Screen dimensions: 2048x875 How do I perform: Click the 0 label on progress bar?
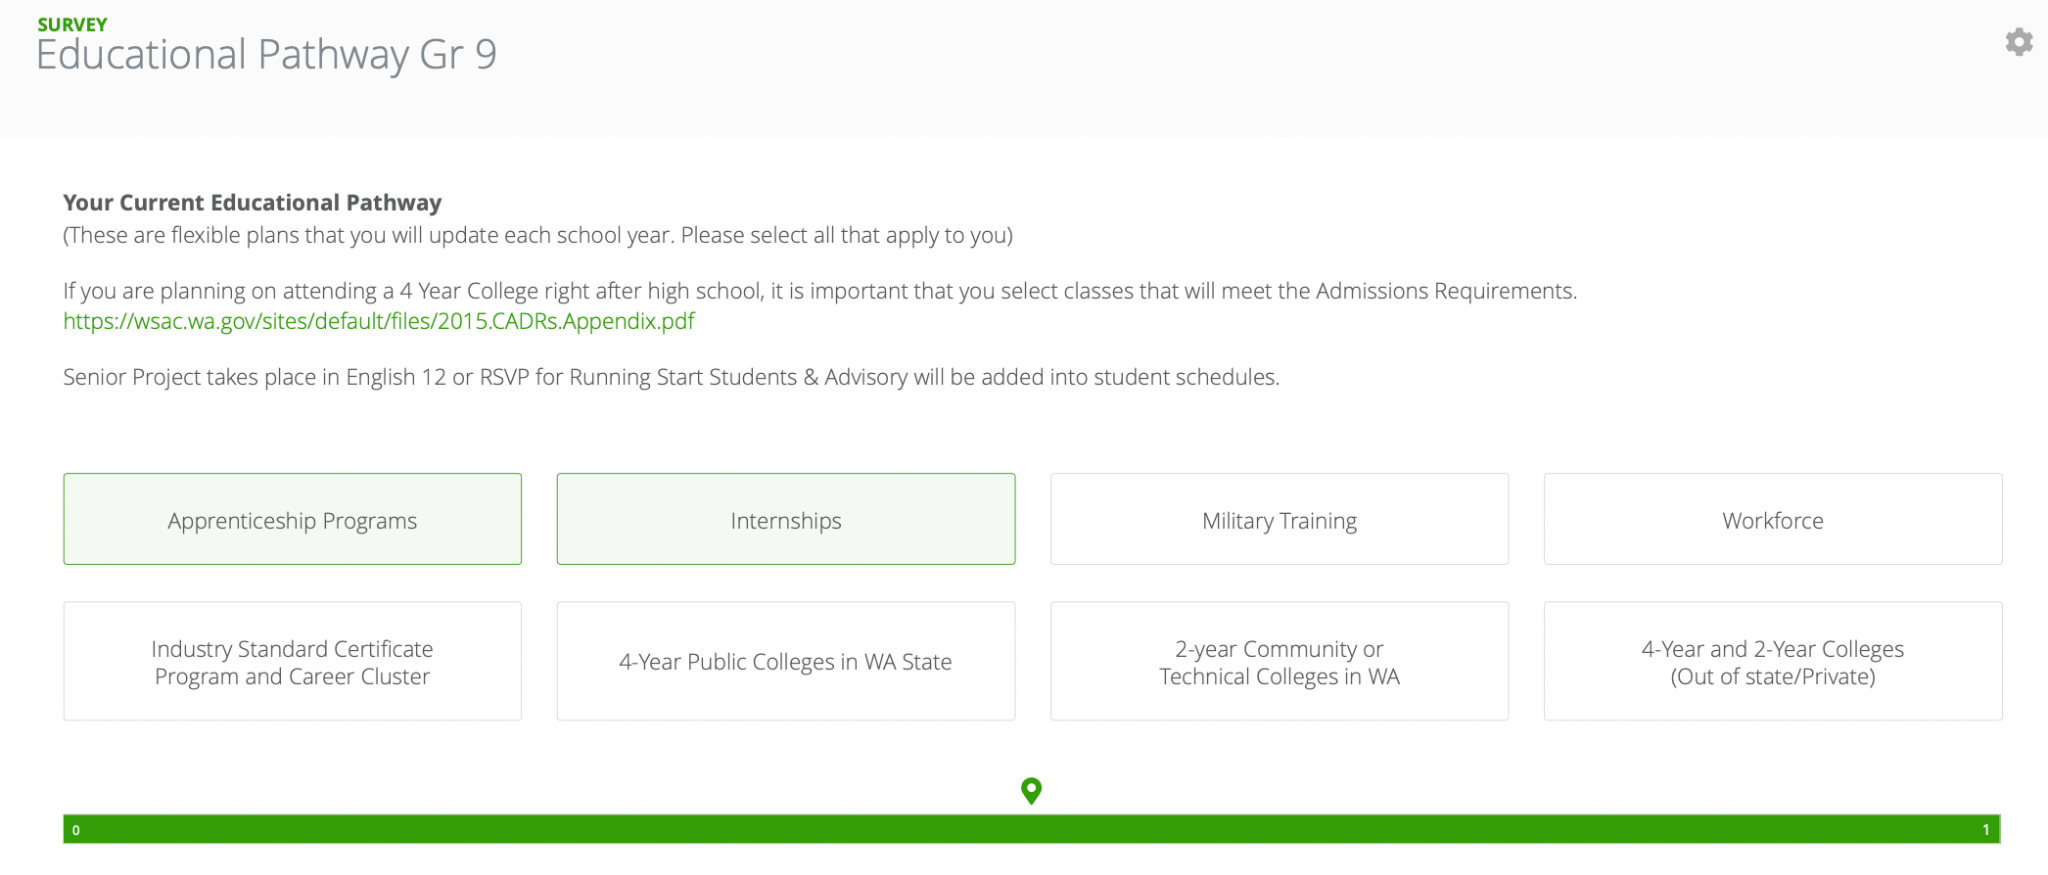tap(76, 830)
